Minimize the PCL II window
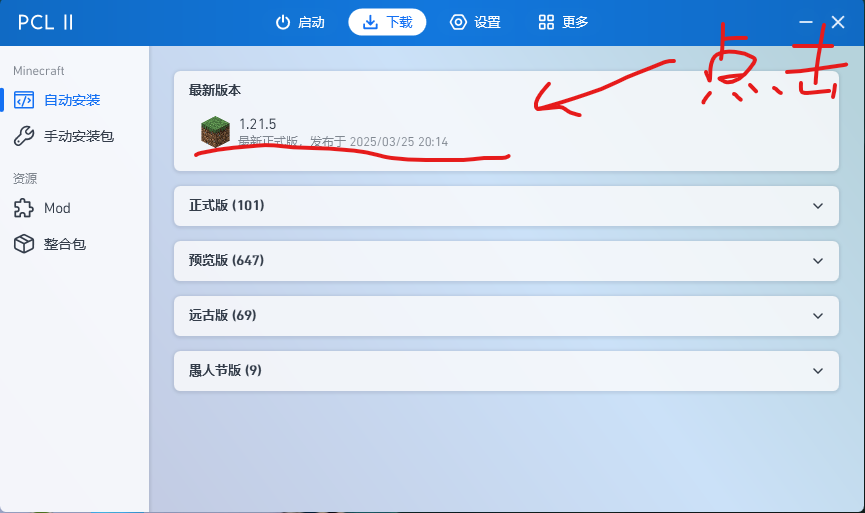Image resolution: width=865 pixels, height=513 pixels. 806,22
